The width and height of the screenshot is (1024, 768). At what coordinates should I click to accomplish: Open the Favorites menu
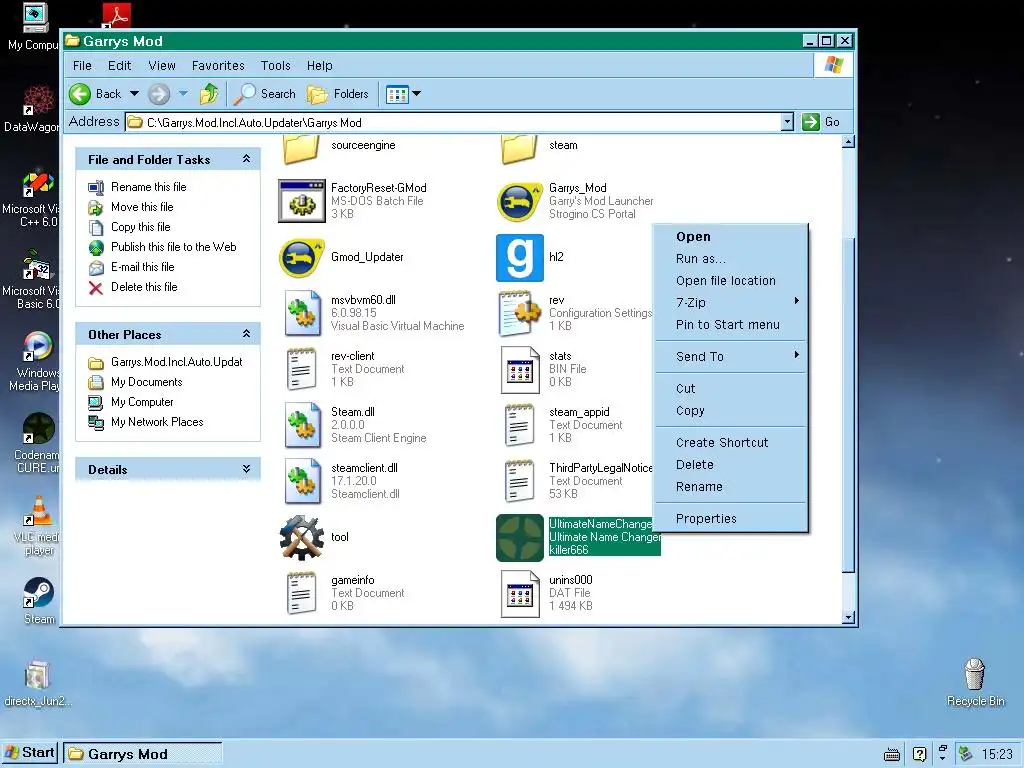point(218,65)
